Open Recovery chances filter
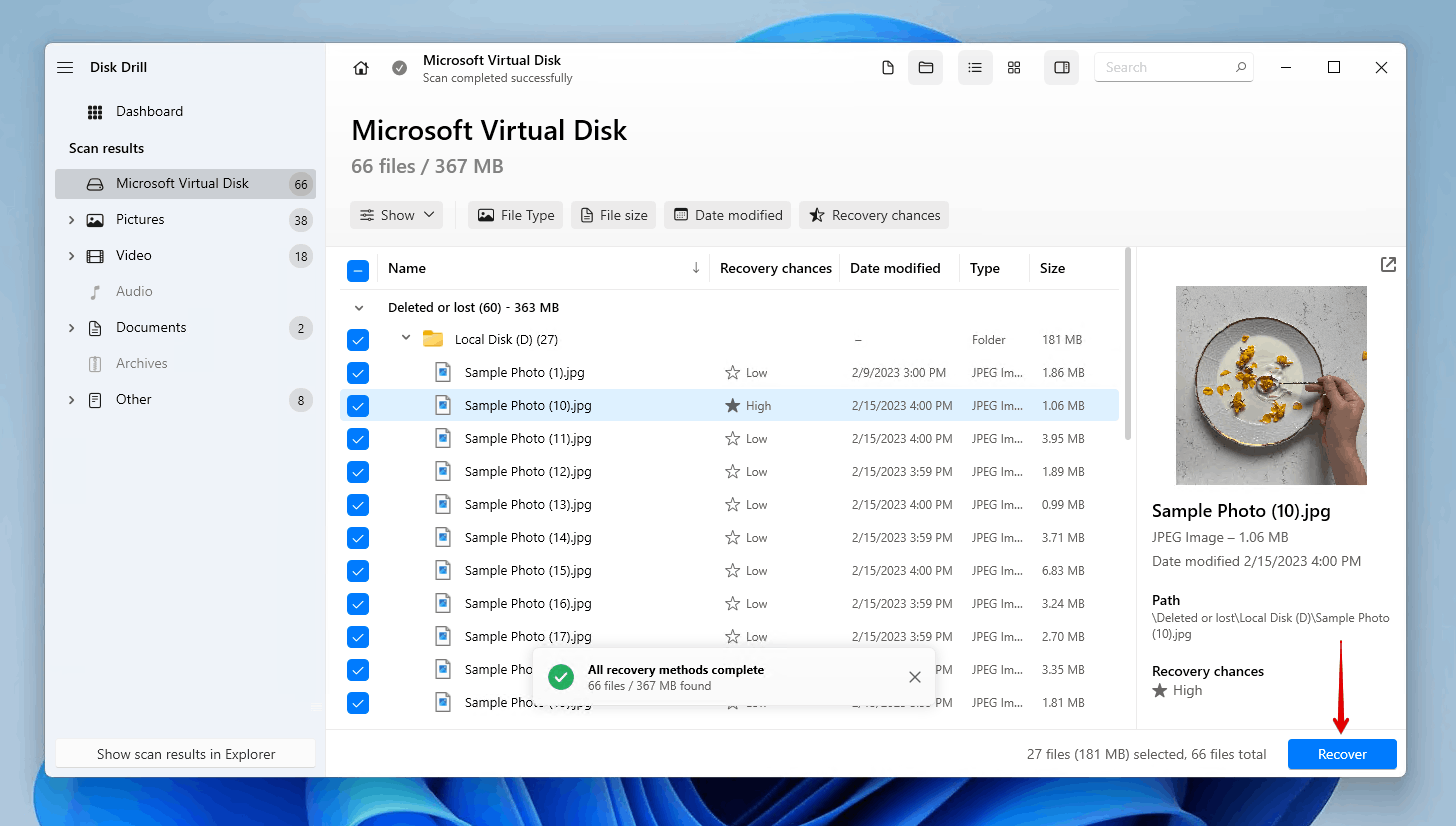This screenshot has height=826, width=1456. (x=874, y=215)
